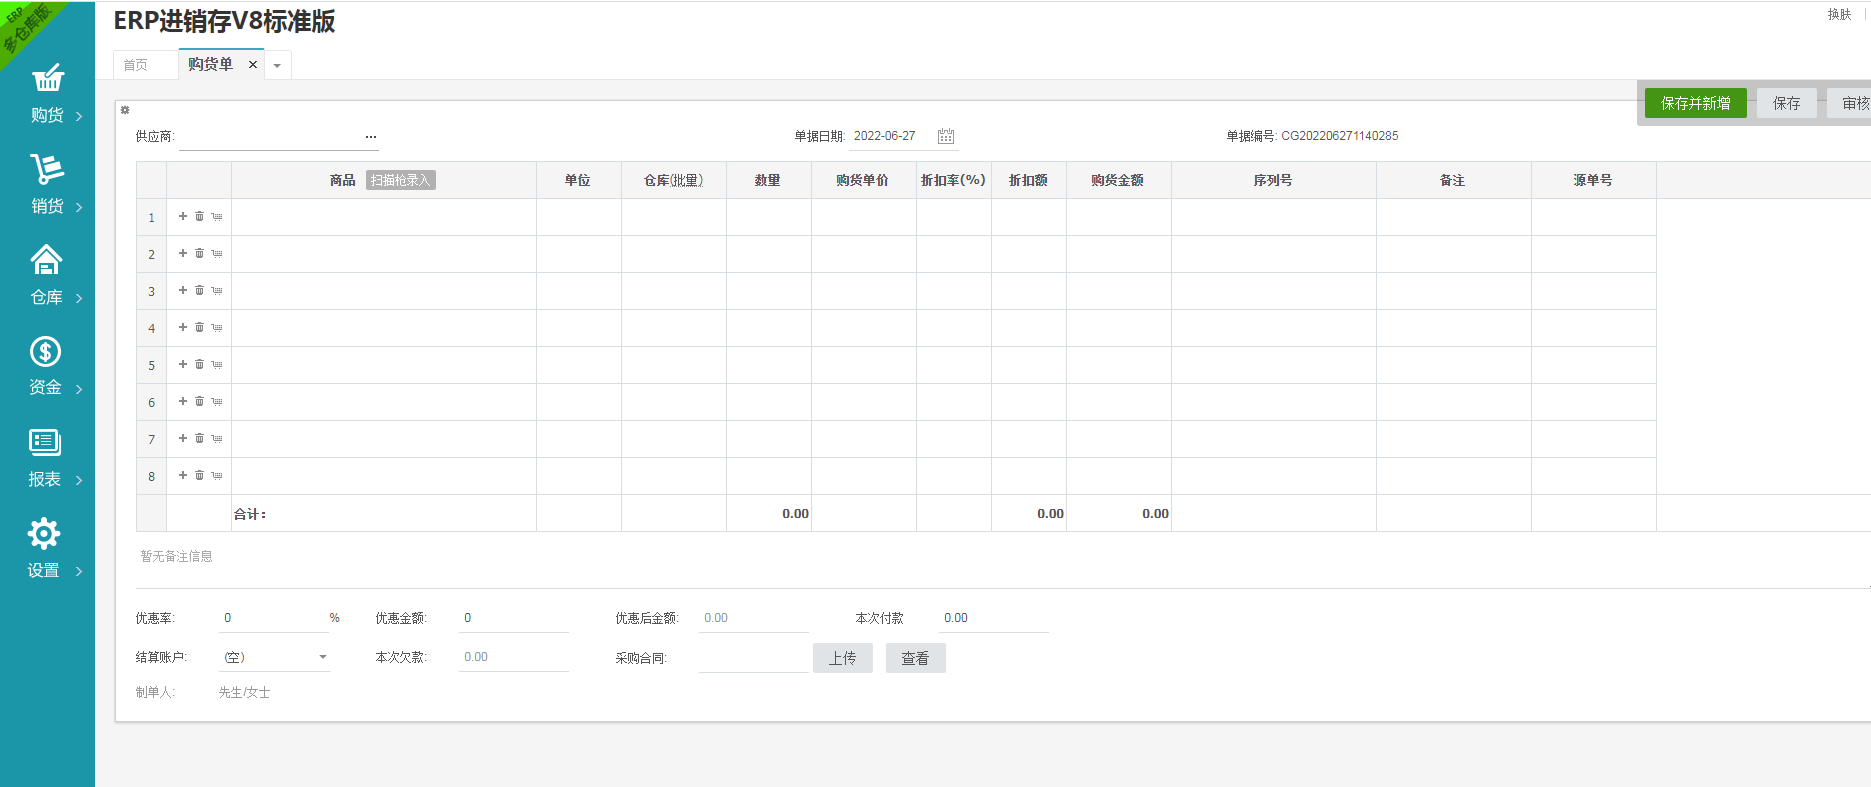The height and width of the screenshot is (787, 1871).
Task: Click the cart icon in row 3
Action: (216, 290)
